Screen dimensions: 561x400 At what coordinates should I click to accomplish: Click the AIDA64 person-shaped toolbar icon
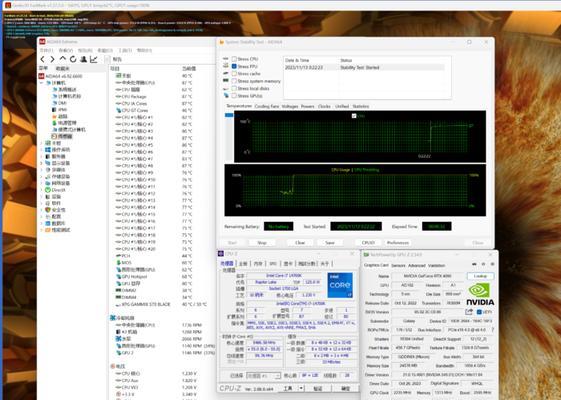click(x=83, y=59)
